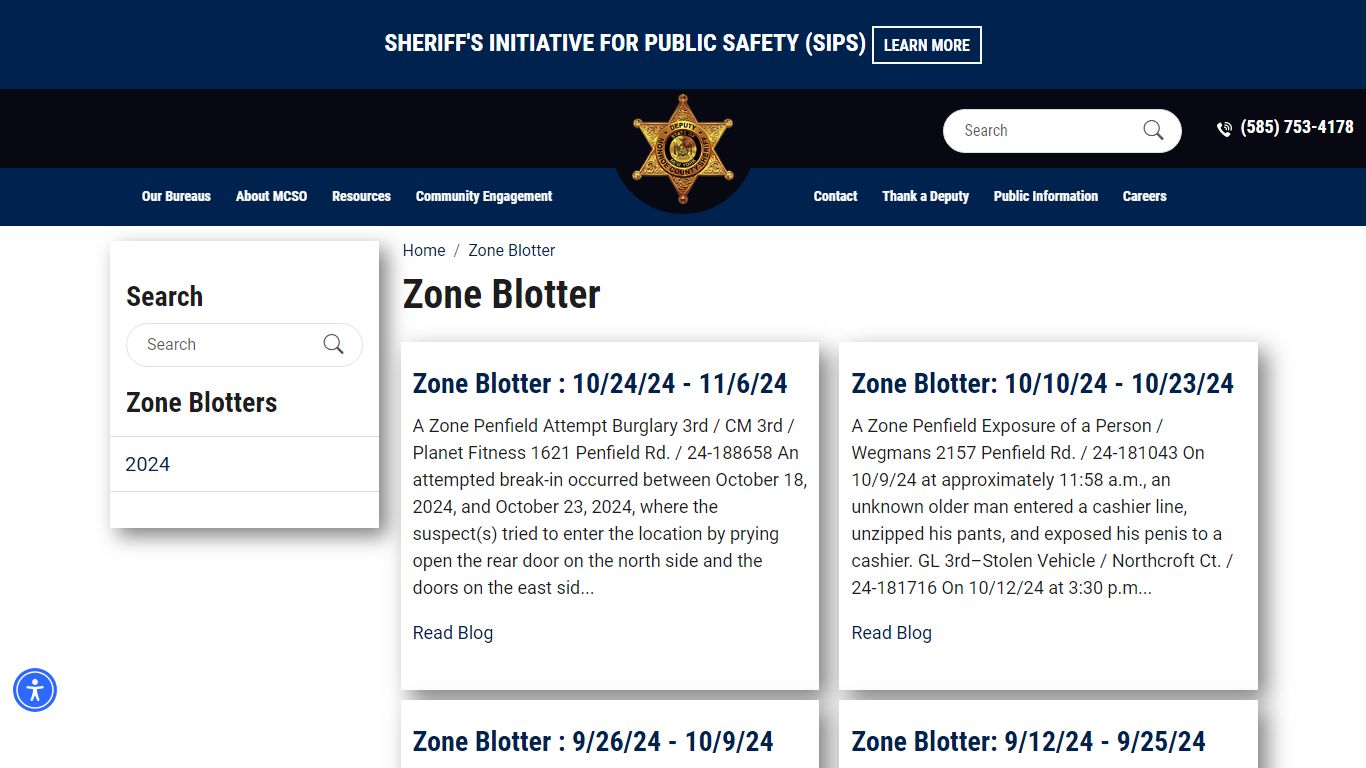Open the Resources menu
The height and width of the screenshot is (768, 1366).
coord(361,196)
